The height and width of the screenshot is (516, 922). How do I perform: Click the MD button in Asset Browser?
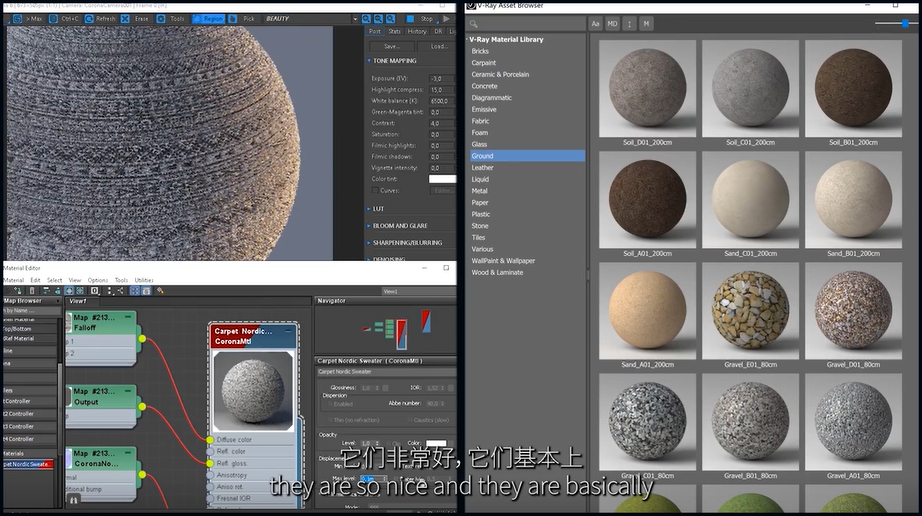[612, 24]
